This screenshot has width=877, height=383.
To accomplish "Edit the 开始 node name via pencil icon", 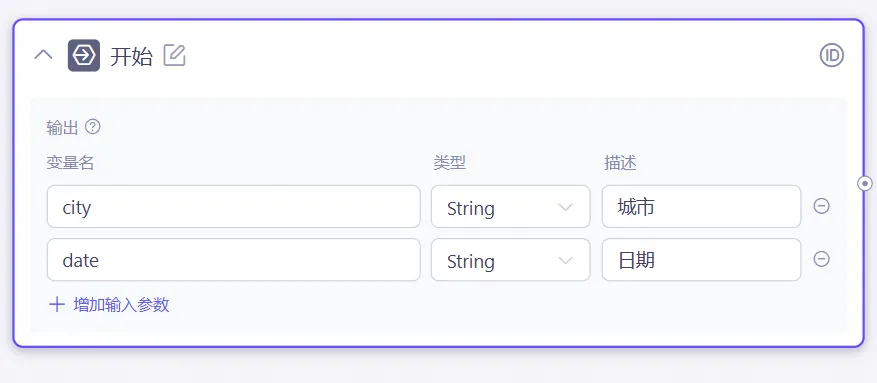I will [x=175, y=55].
